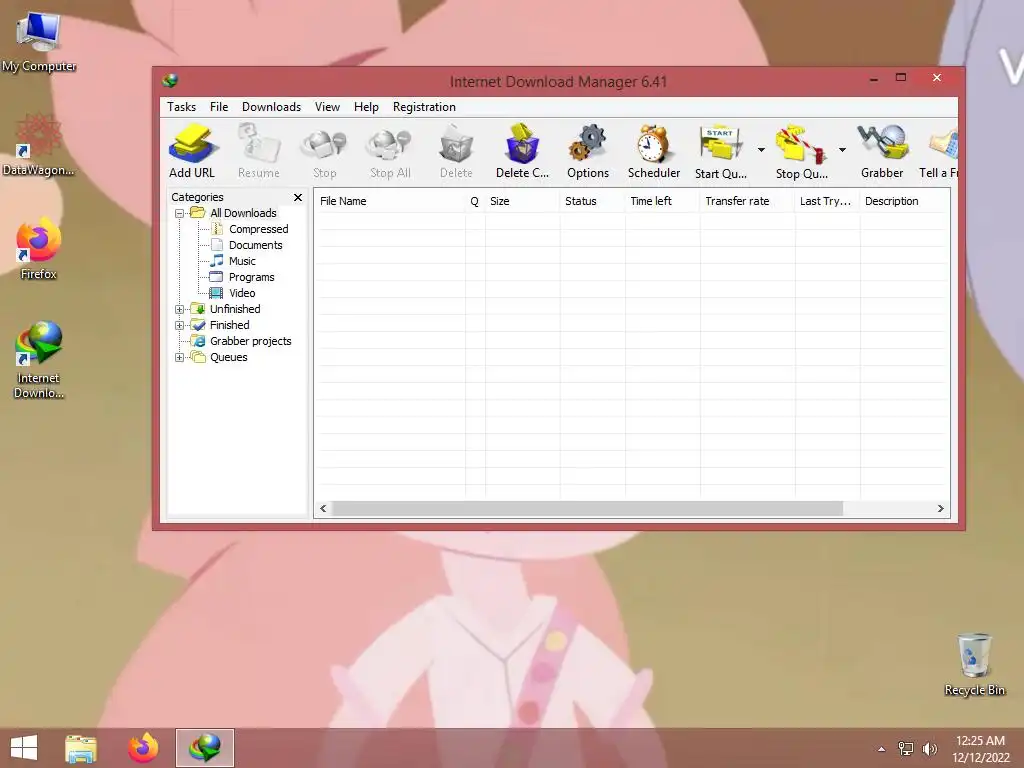Open the Registration menu

click(x=424, y=107)
